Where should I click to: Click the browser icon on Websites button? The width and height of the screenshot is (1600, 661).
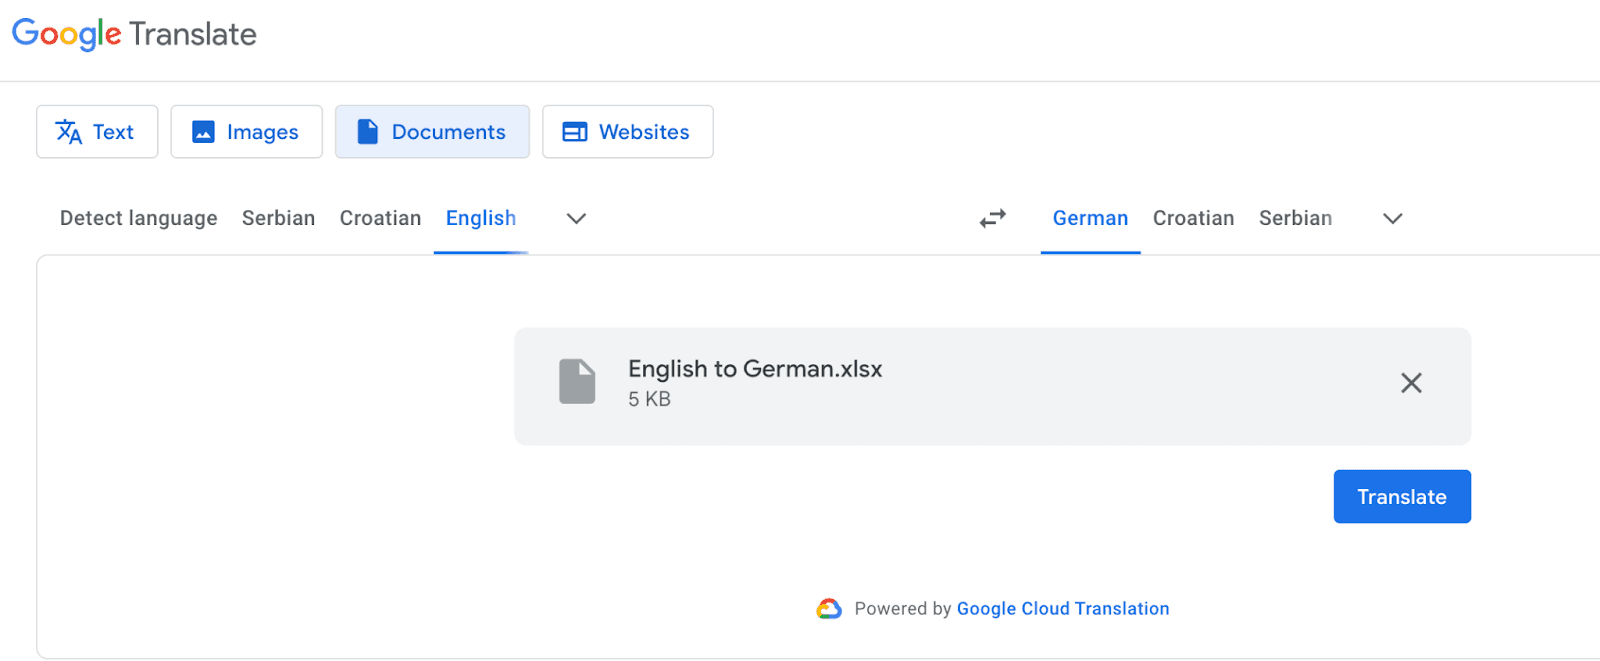click(x=575, y=132)
